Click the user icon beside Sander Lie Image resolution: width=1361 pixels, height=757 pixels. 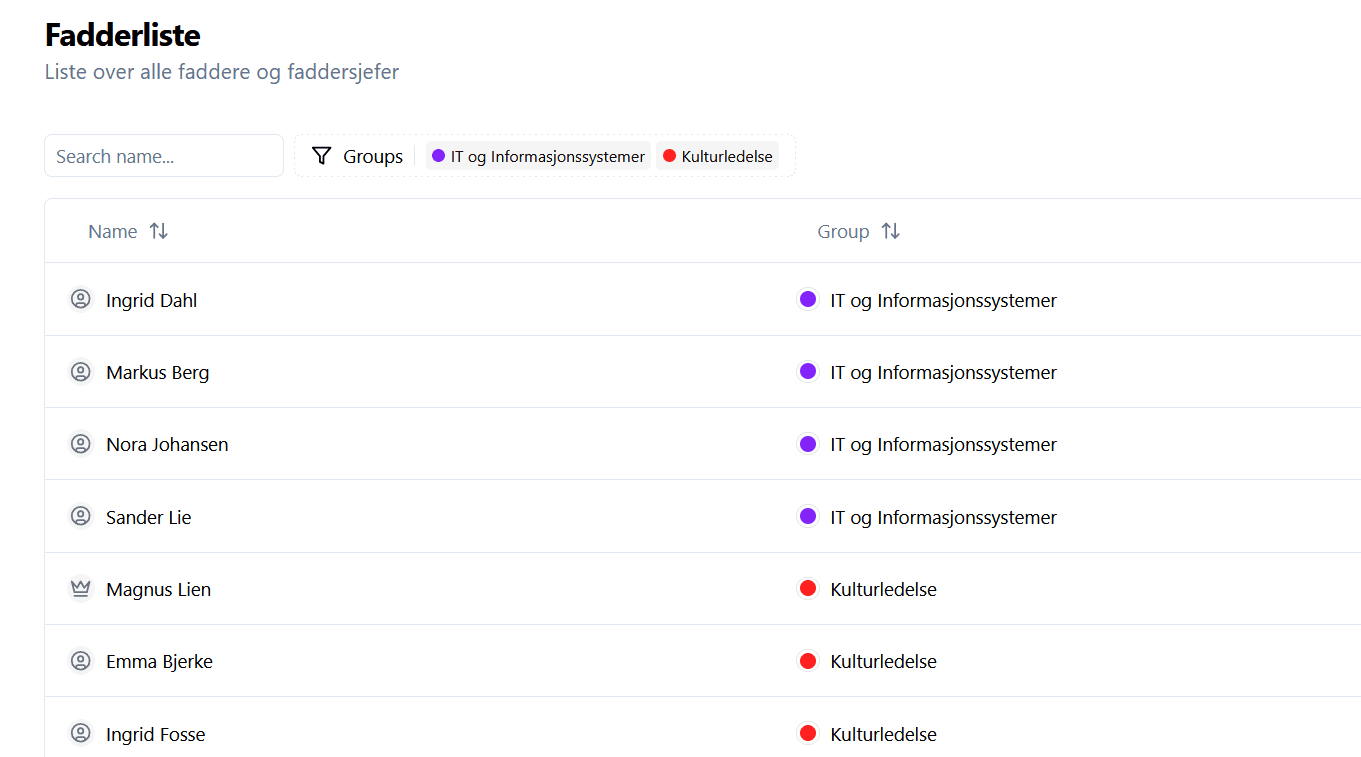point(81,517)
